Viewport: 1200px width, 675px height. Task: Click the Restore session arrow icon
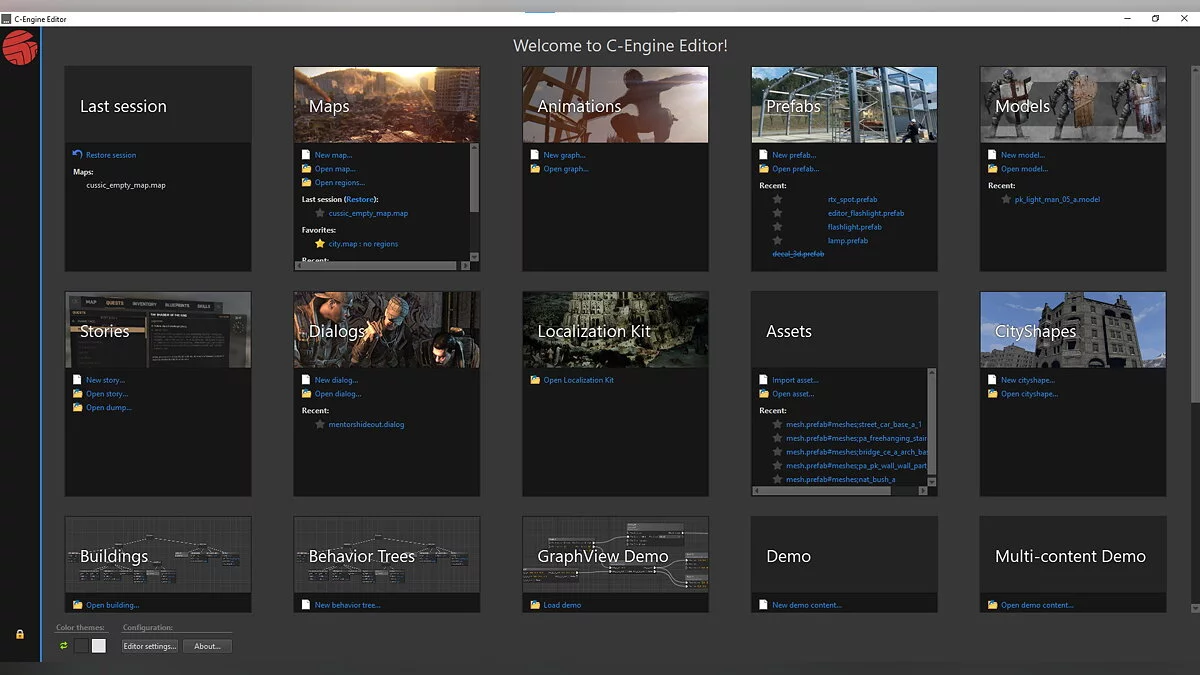coord(77,155)
